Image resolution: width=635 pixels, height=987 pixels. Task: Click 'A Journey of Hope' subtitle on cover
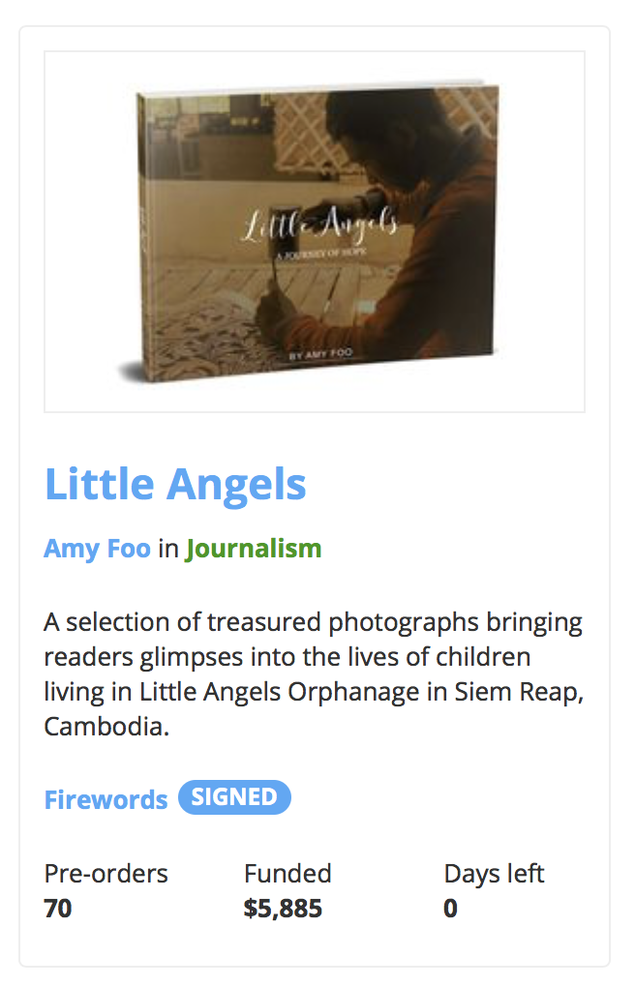pos(321,253)
